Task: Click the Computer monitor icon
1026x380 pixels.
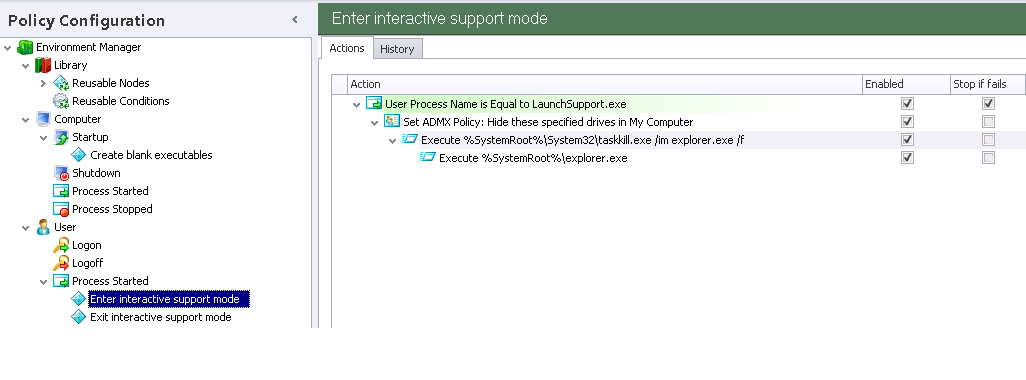Action: click(43, 119)
